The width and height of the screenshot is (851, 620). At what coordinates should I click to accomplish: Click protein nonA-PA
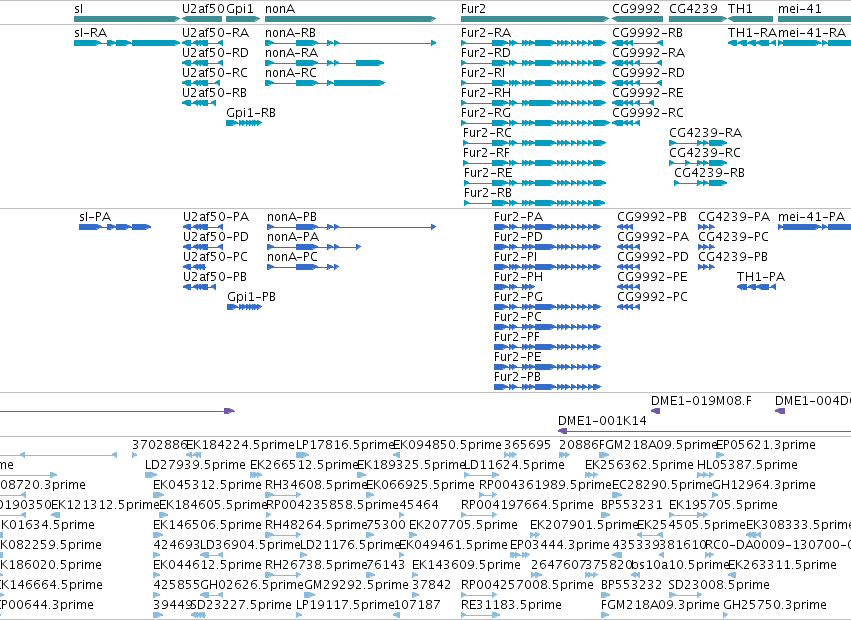[314, 247]
